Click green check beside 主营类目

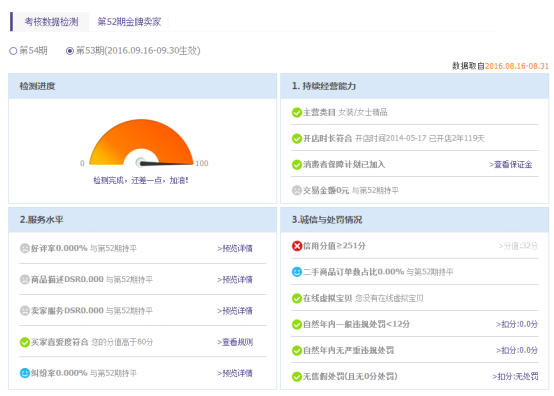(296, 113)
